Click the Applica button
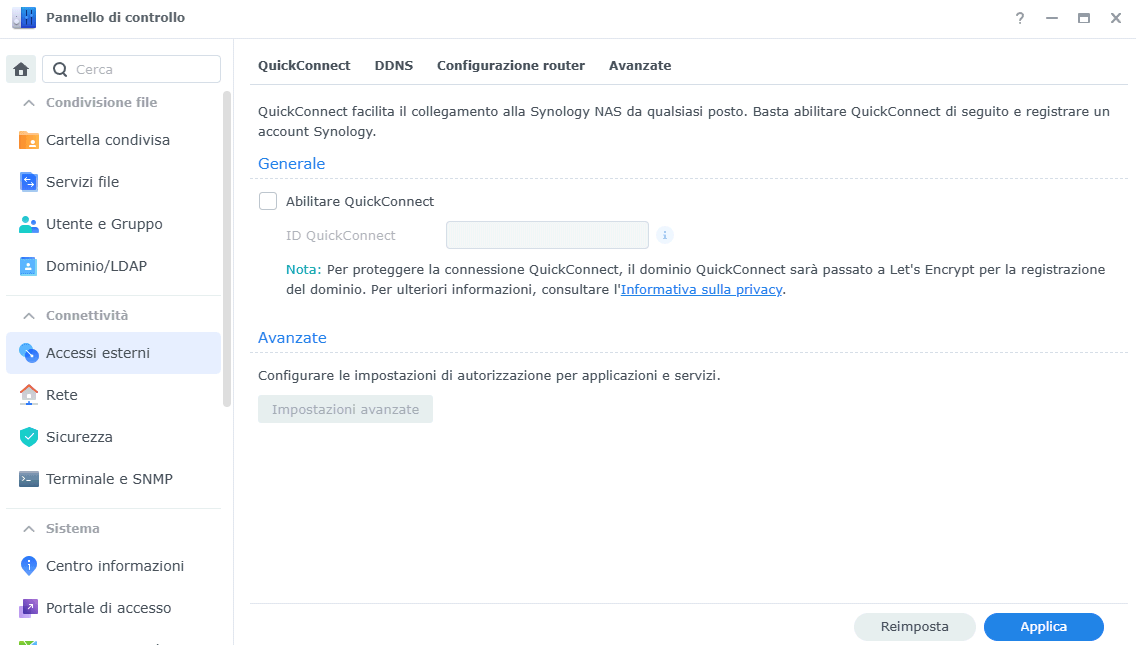Image resolution: width=1136 pixels, height=645 pixels. [x=1043, y=627]
